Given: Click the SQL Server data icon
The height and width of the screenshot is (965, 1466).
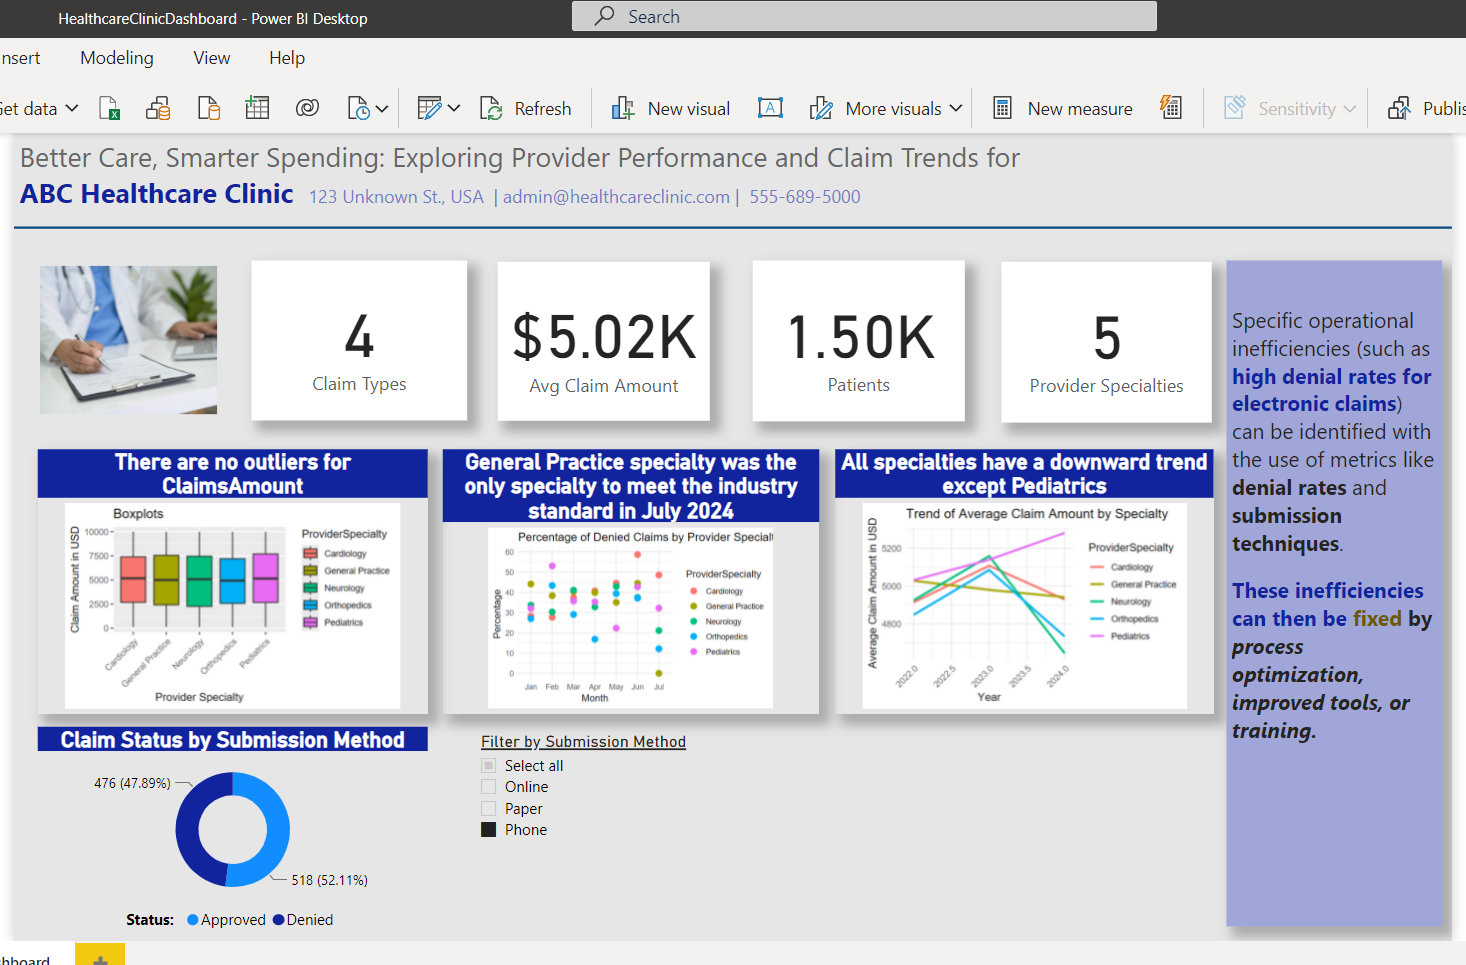Looking at the screenshot, I should 208,108.
